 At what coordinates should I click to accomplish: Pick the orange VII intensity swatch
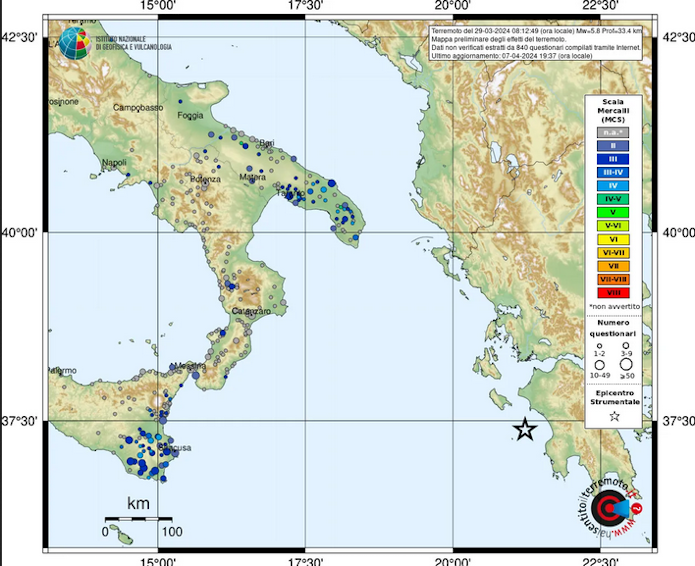click(x=614, y=265)
